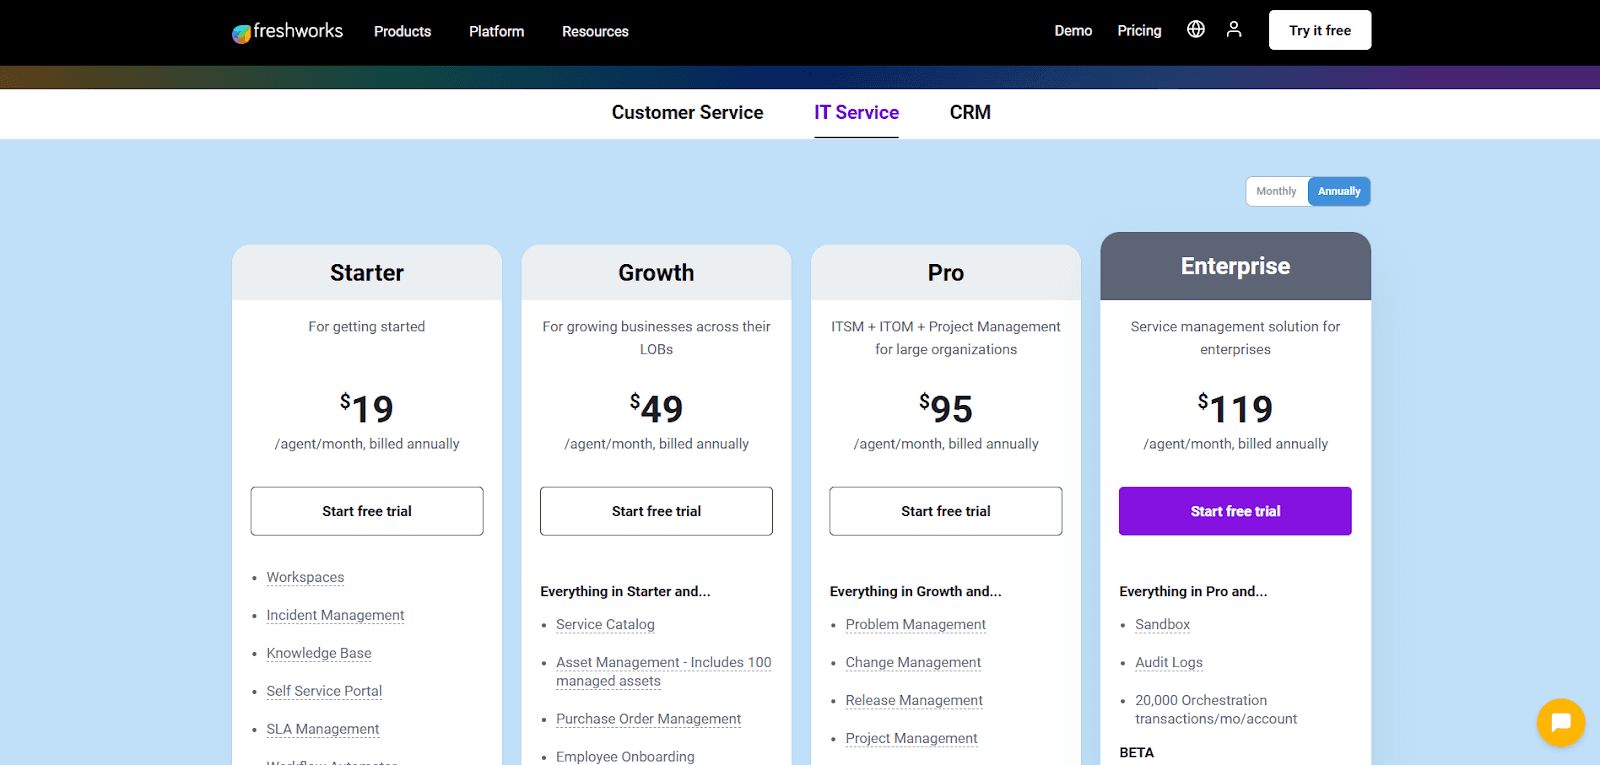Start free trial for Enterprise plan
1600x765 pixels.
(x=1235, y=511)
